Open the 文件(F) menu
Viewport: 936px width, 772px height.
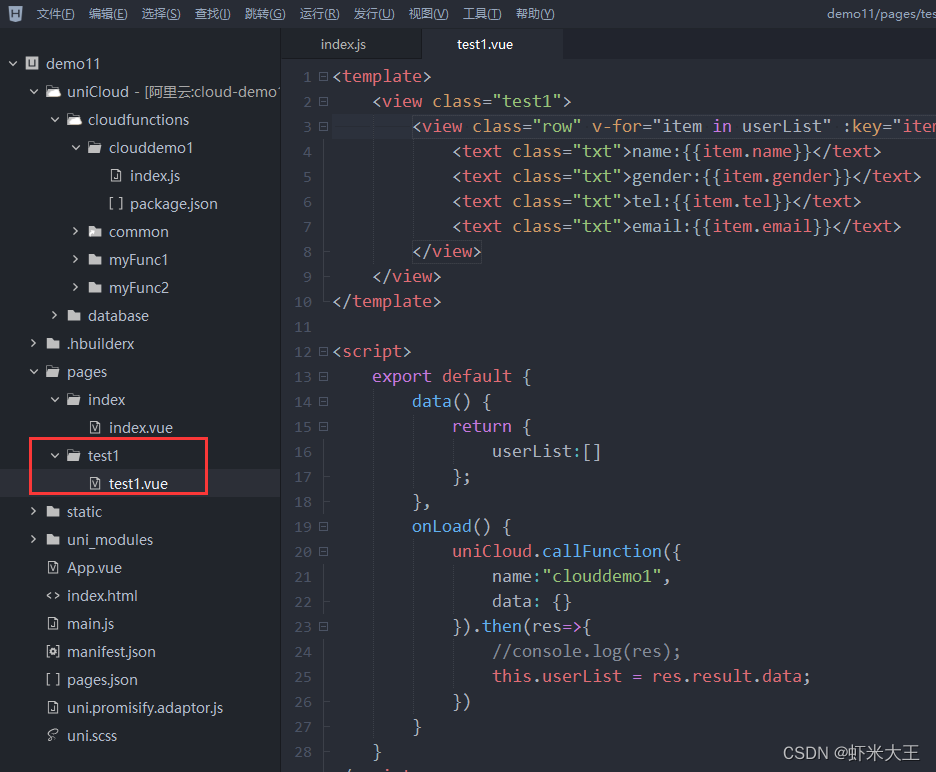pyautogui.click(x=56, y=14)
